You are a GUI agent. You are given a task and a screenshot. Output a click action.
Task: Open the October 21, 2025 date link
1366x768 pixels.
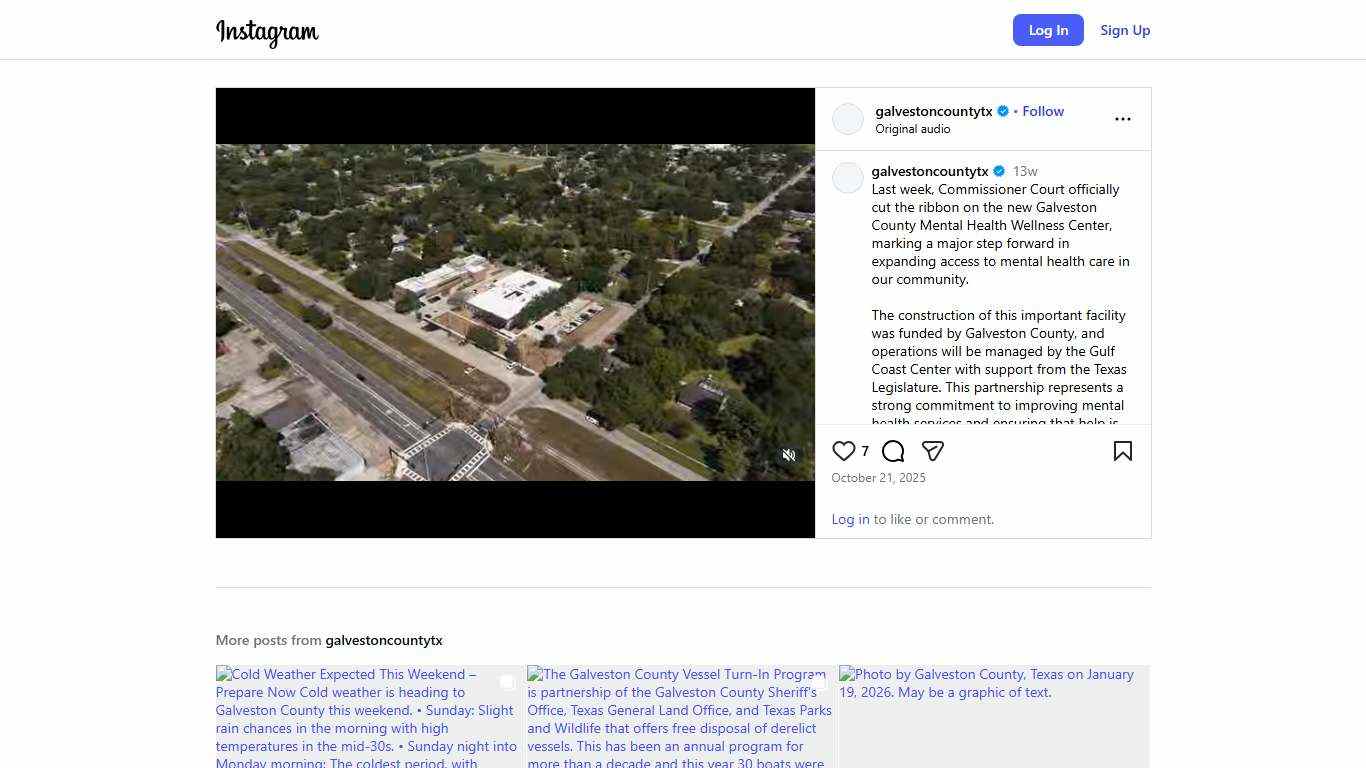pyautogui.click(x=878, y=478)
